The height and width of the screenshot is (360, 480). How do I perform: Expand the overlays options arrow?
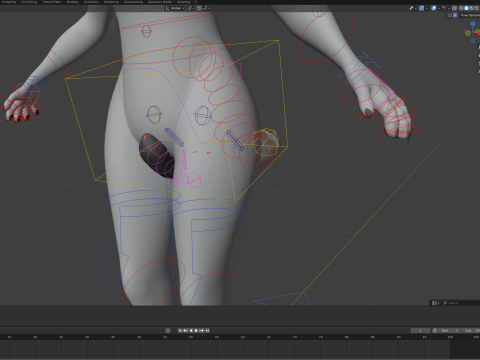tap(439, 8)
